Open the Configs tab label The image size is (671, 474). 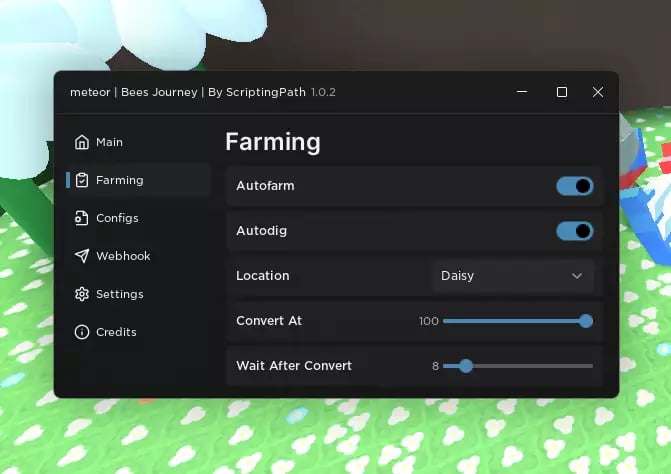(x=117, y=218)
